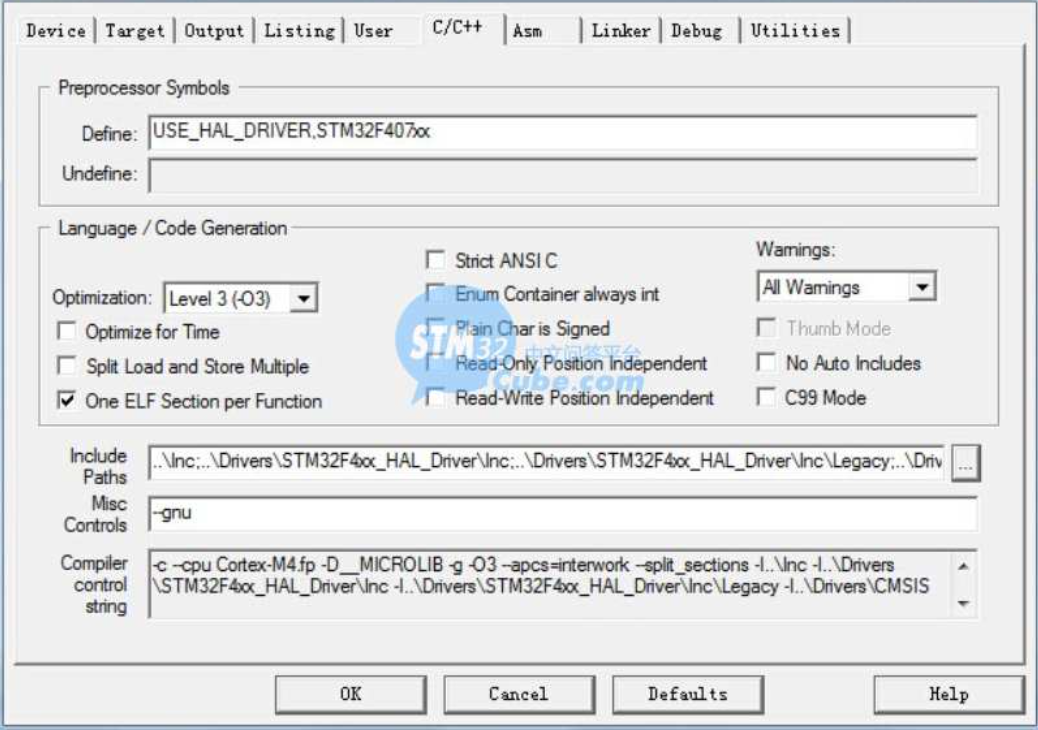Expand the Warnings dropdown list

924,288
